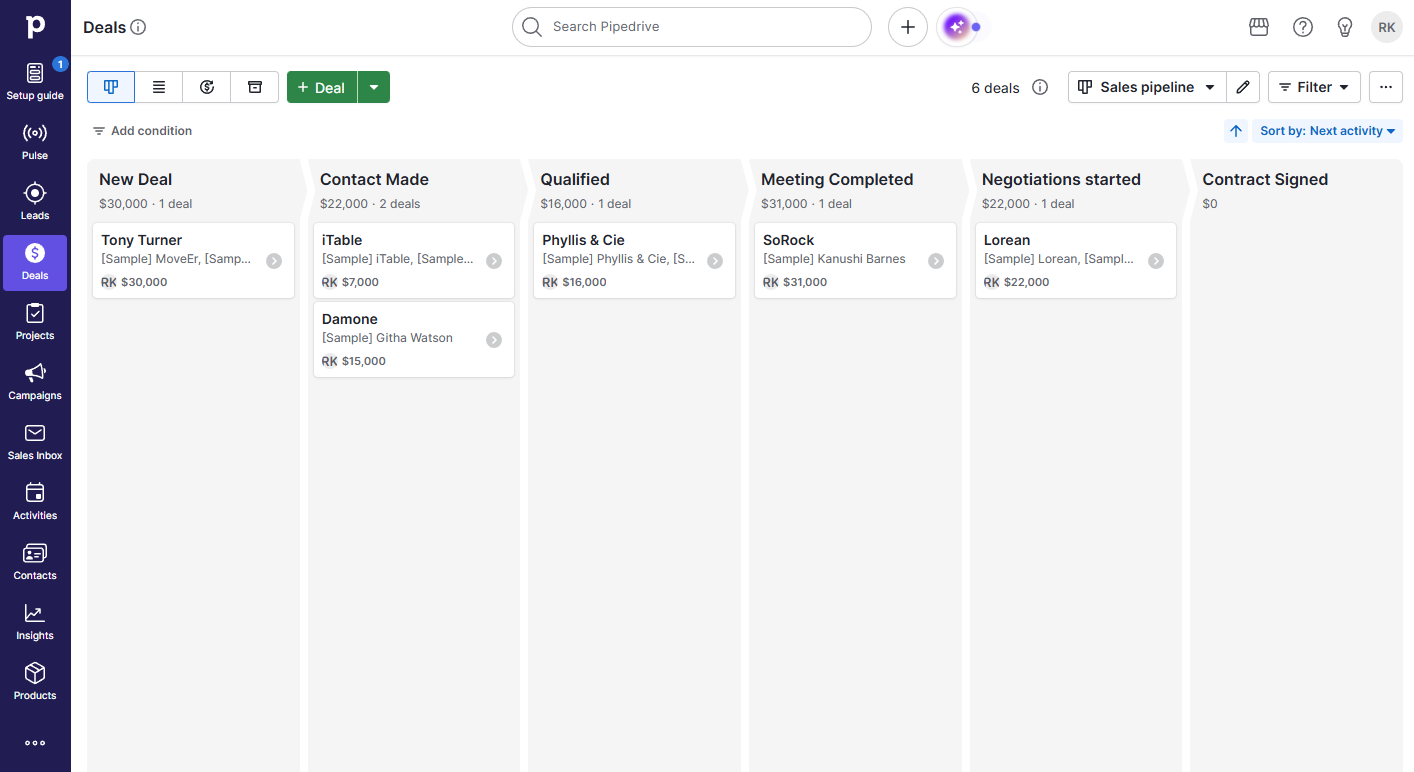Open Sort by Next activity dropdown
This screenshot has width=1414, height=772.
point(1327,131)
